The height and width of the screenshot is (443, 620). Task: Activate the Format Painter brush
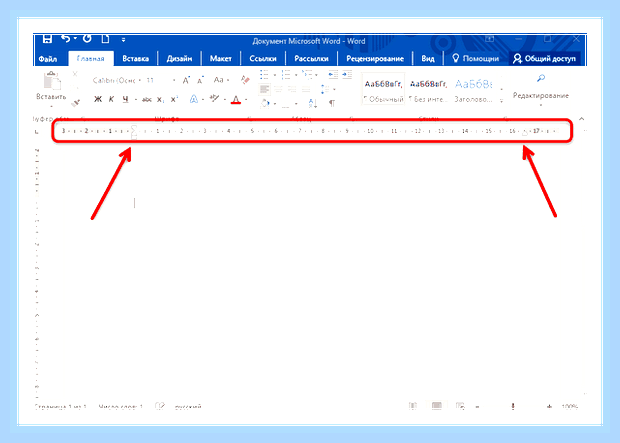click(75, 103)
